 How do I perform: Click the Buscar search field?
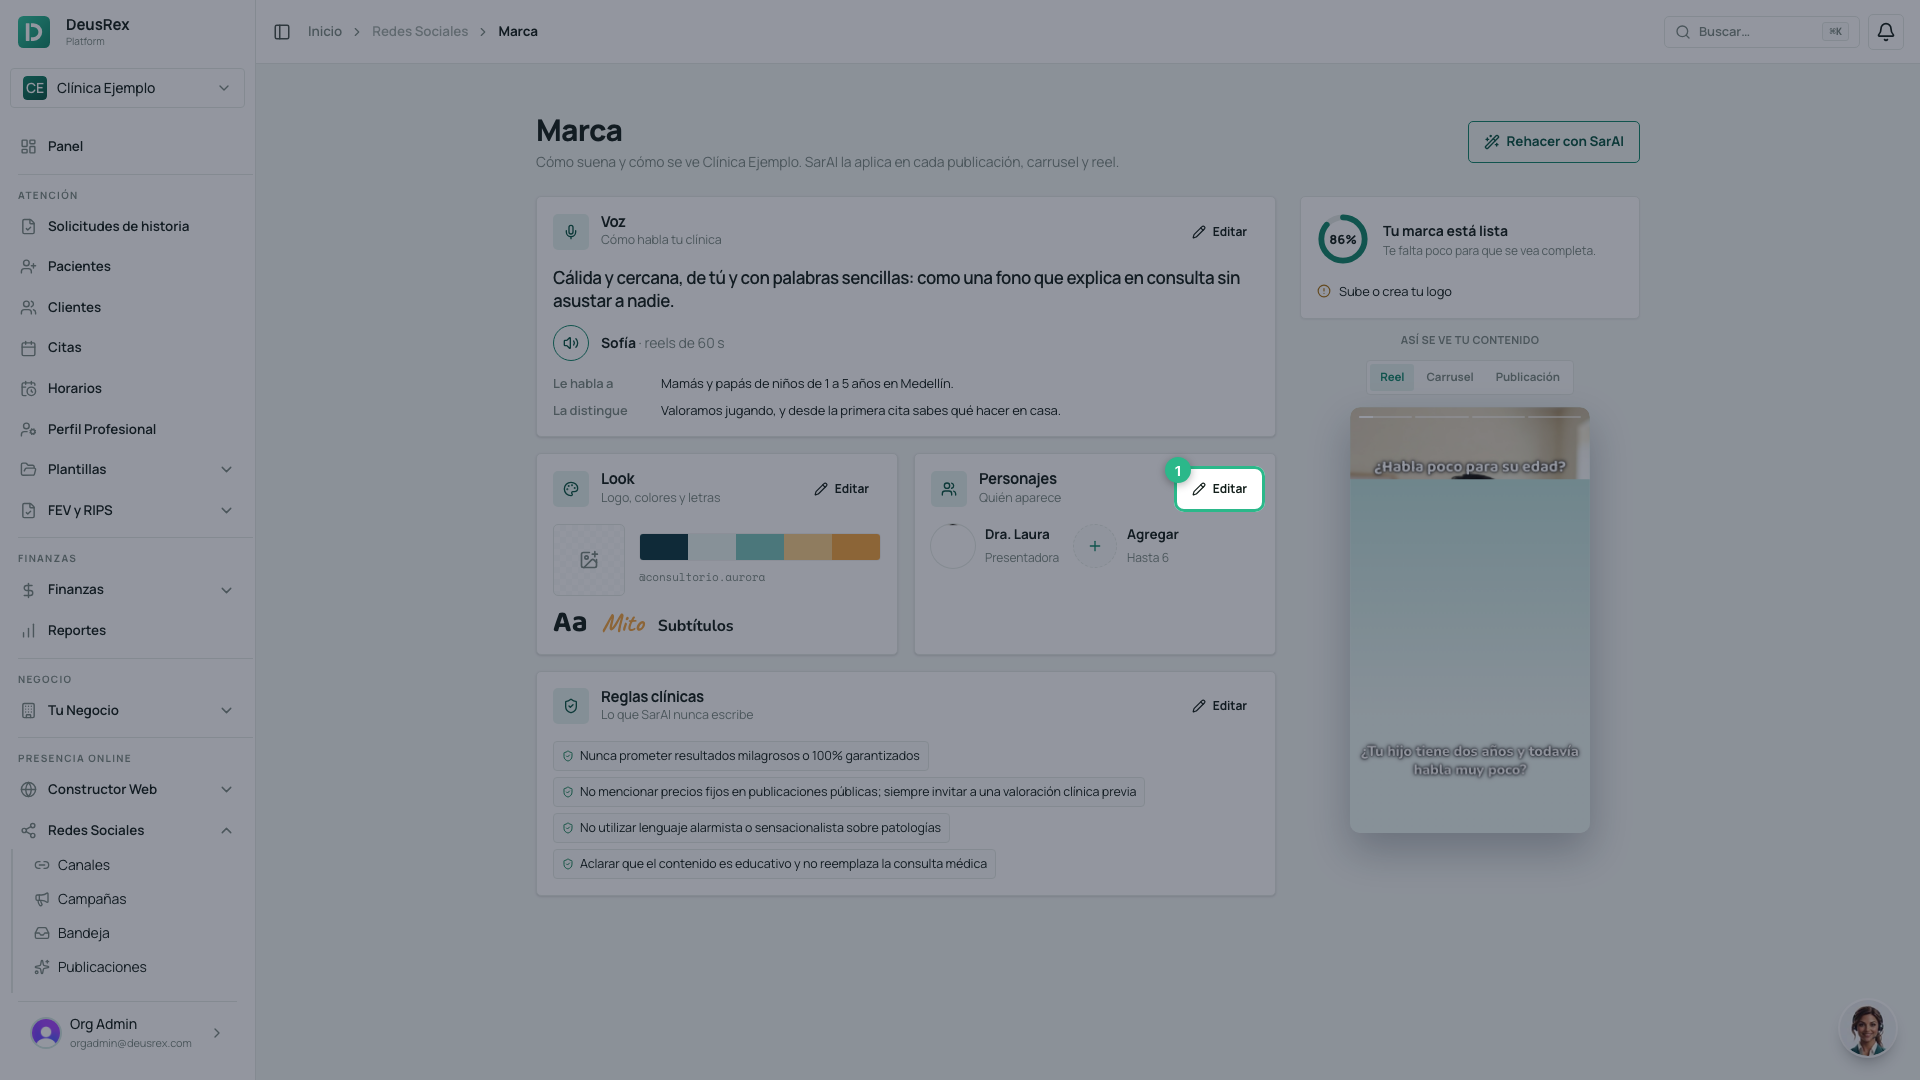tap(1761, 32)
